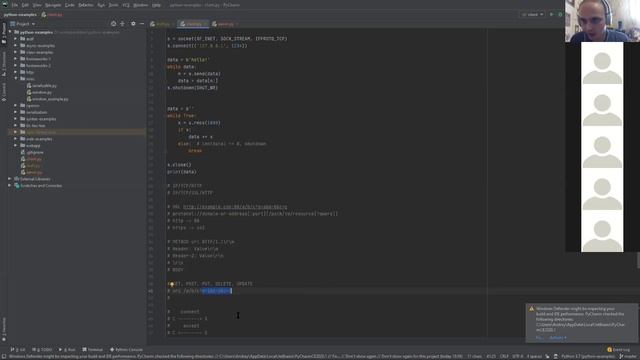Screen dimensions: 640x360
Task: Click the speaker's webcam video thumbnail
Action: pos(602,21)
